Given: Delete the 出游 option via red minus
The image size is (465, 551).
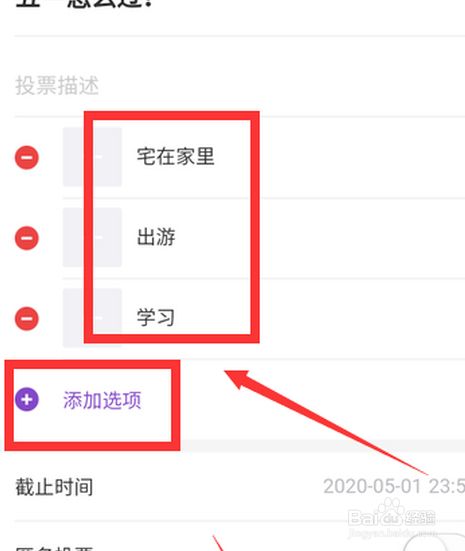Looking at the screenshot, I should click(27, 238).
